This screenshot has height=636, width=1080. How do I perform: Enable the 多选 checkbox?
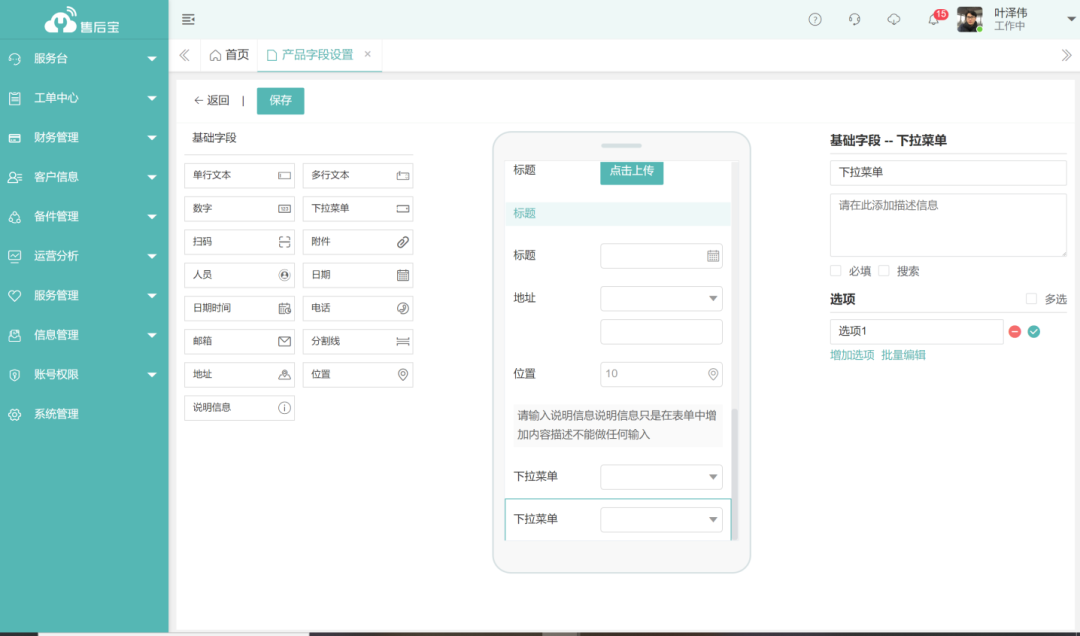pos(1032,299)
